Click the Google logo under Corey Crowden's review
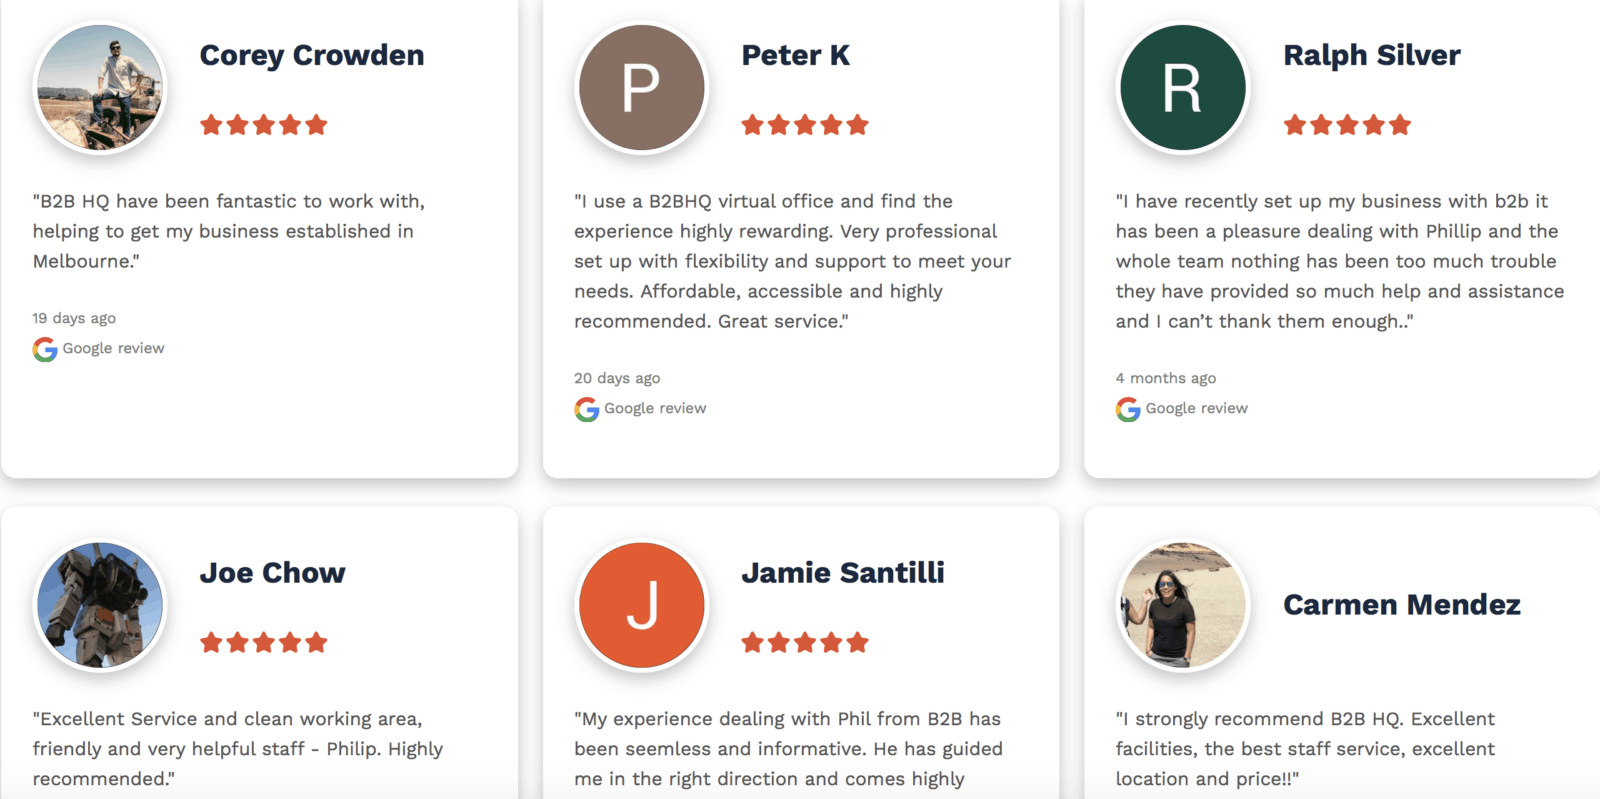 pos(45,349)
